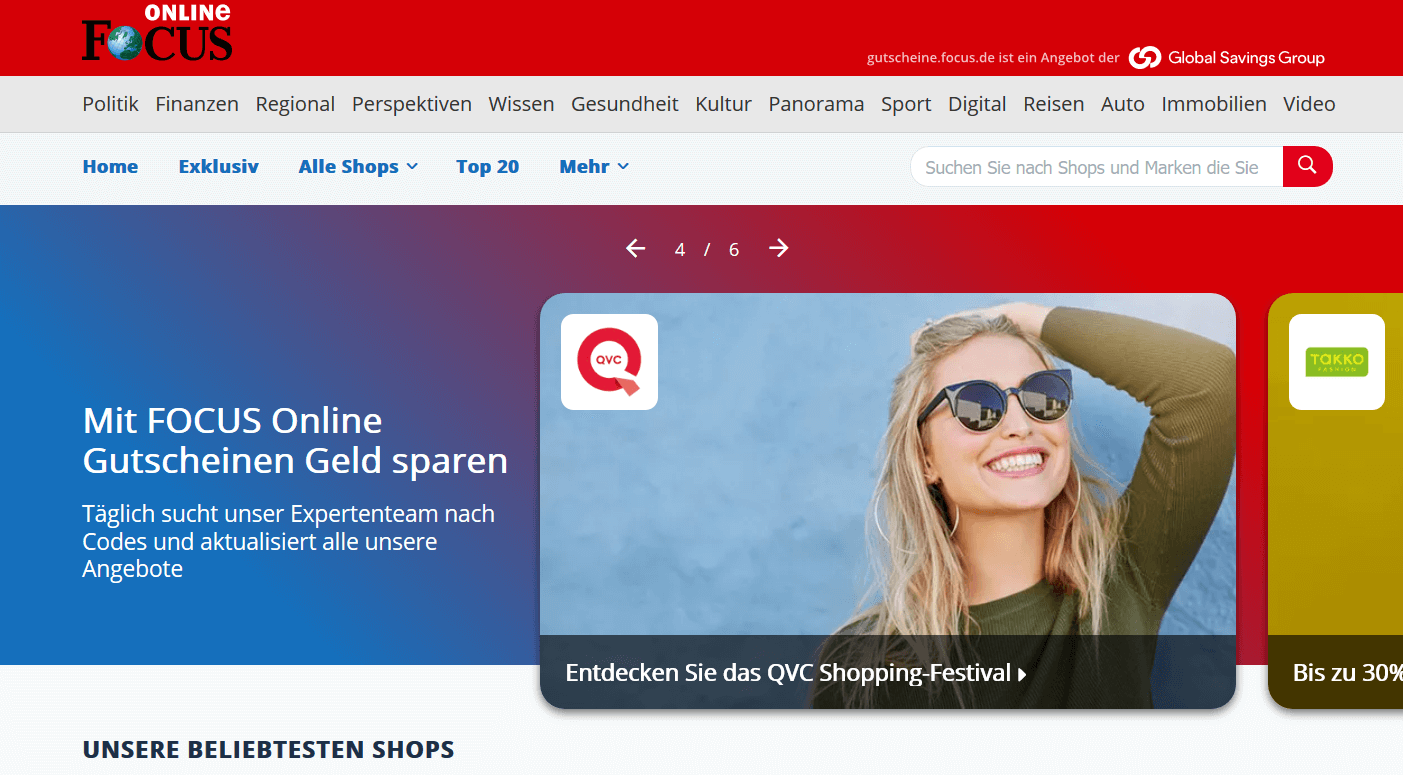The width and height of the screenshot is (1403, 775).
Task: Click the red search magnifier button
Action: [1307, 166]
